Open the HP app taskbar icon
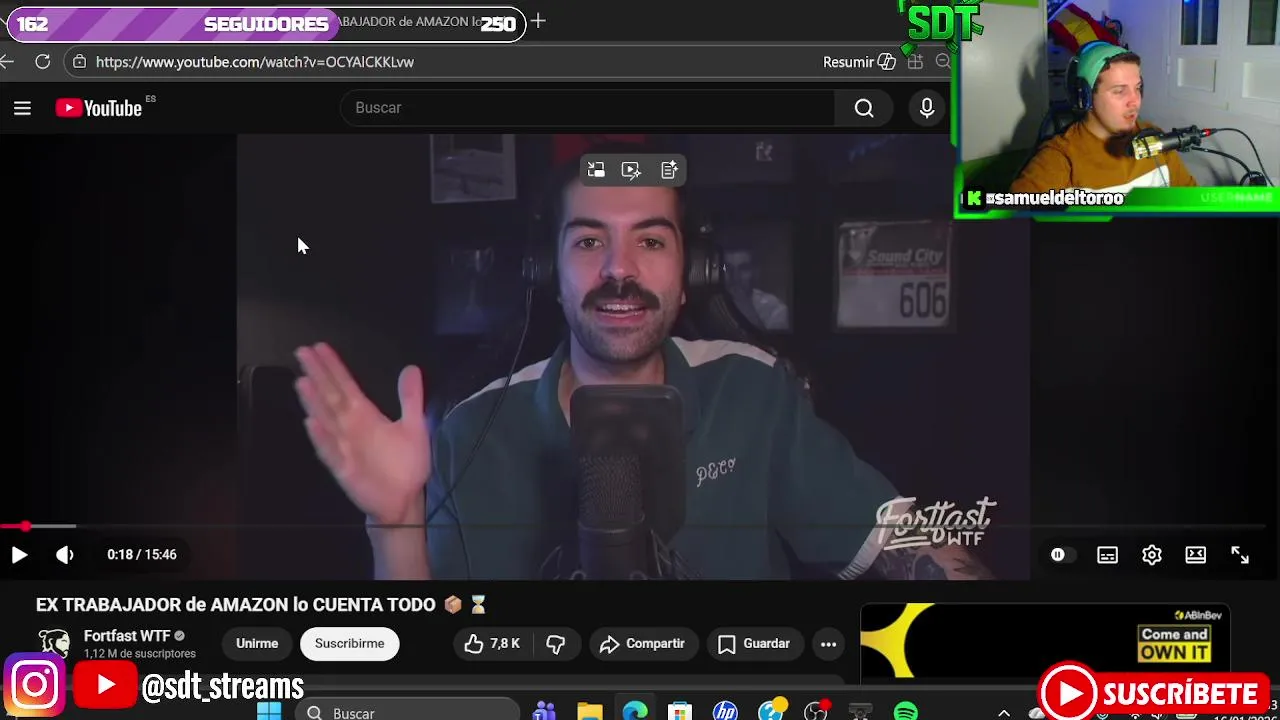Viewport: 1280px width, 720px height. (x=725, y=712)
